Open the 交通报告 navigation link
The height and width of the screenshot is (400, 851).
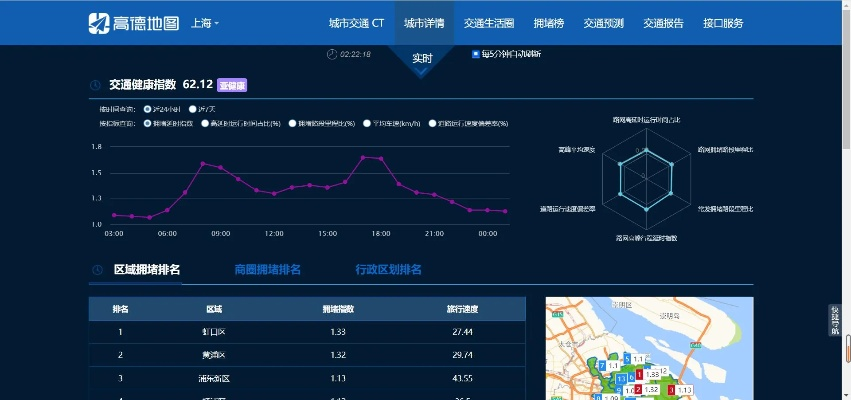[x=663, y=23]
